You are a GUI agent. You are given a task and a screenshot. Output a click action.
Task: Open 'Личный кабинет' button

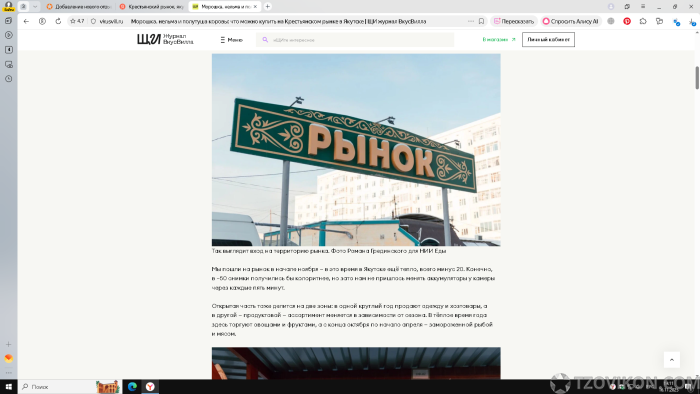(x=548, y=40)
